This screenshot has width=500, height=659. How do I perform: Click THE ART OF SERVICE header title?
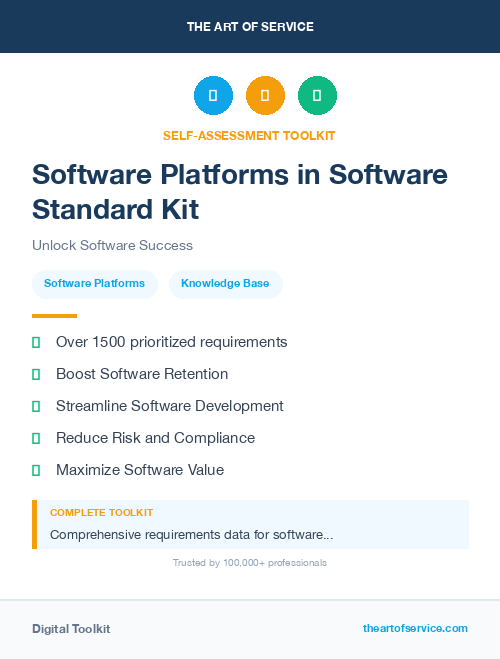tap(250, 27)
